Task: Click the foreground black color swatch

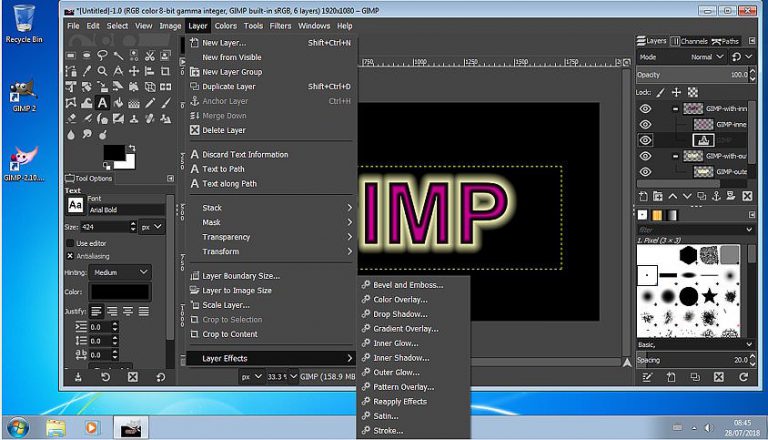Action: 114,152
